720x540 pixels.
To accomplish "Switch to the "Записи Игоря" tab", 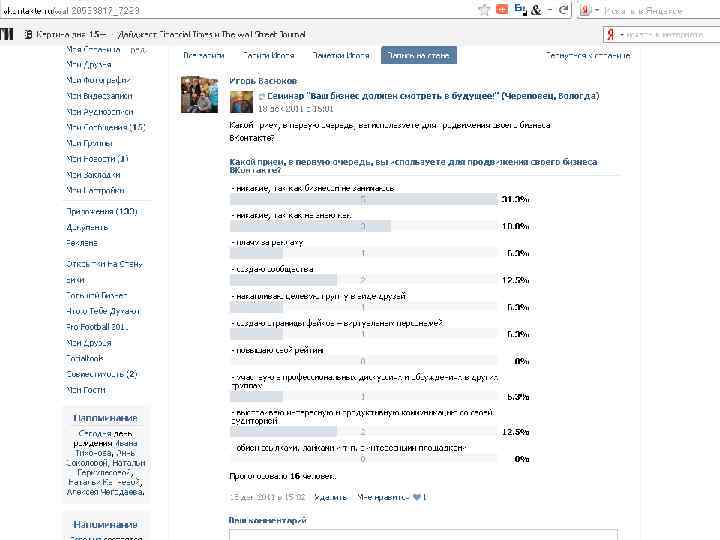I will pyautogui.click(x=268, y=56).
